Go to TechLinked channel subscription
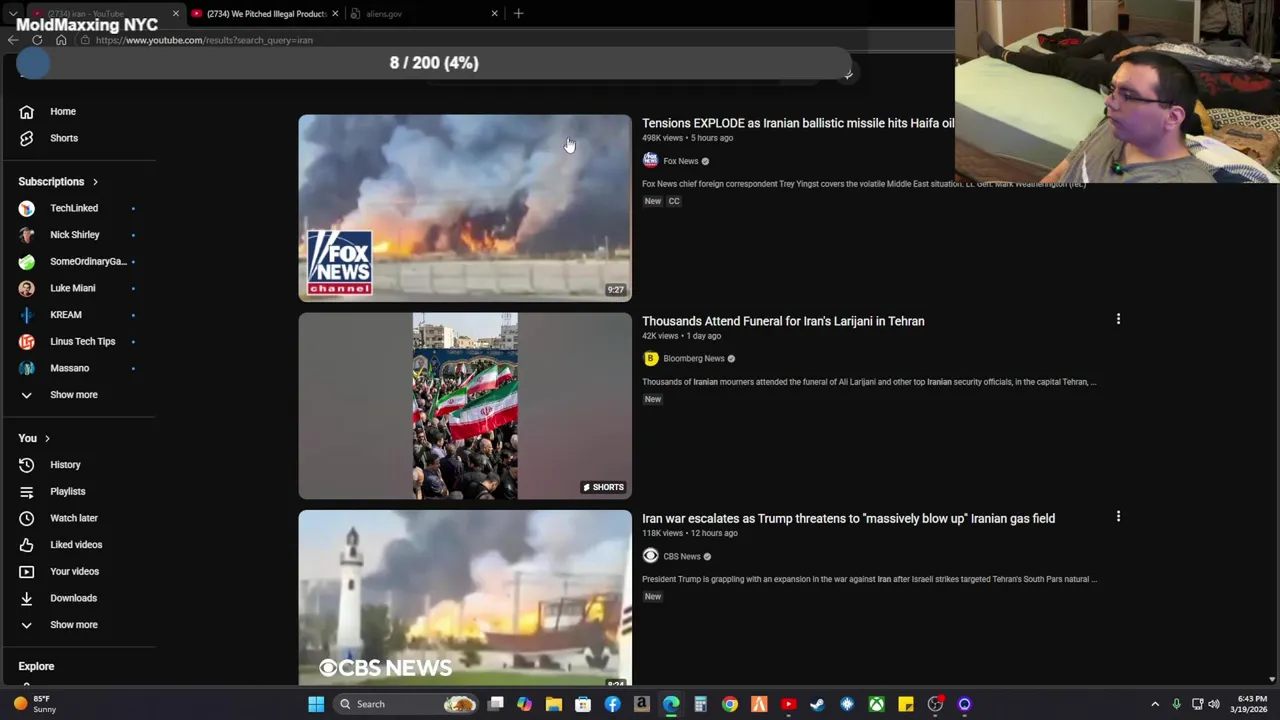The height and width of the screenshot is (720, 1280). coord(74,208)
